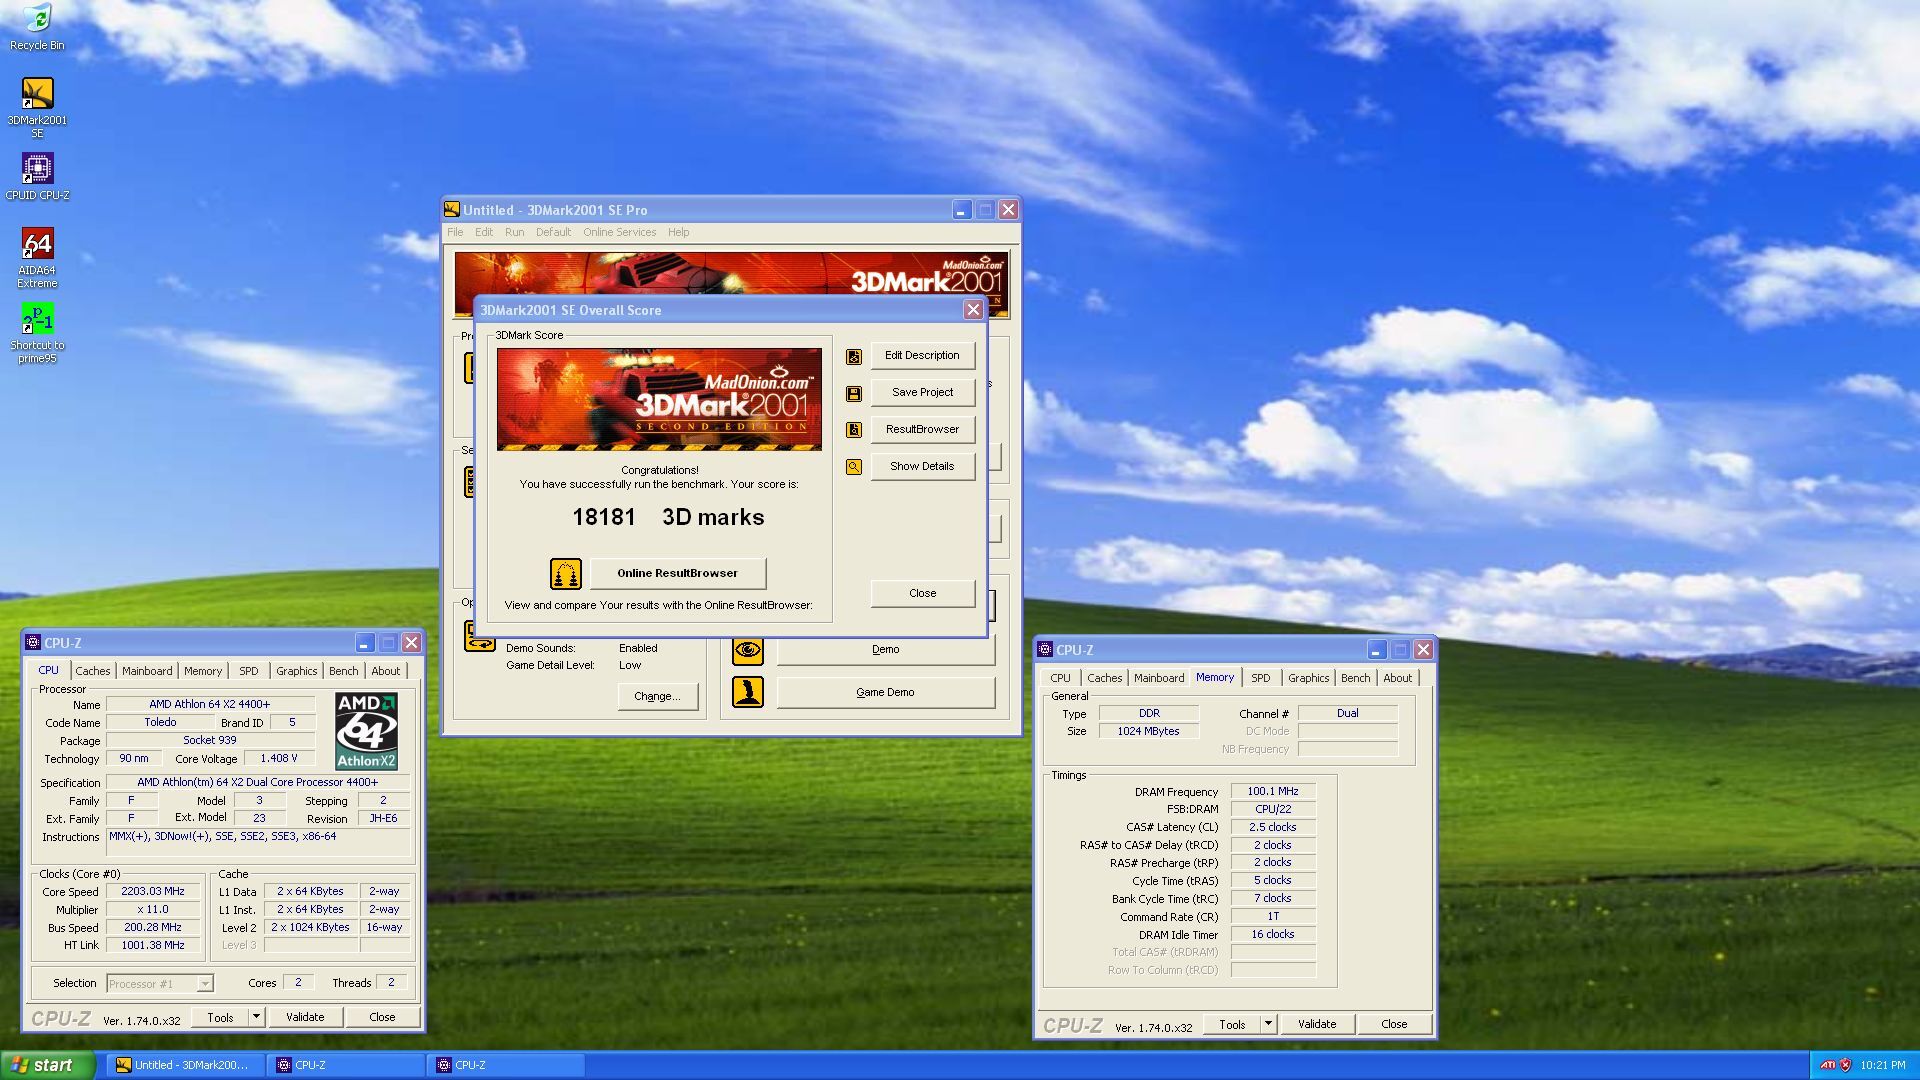The image size is (1920, 1080).
Task: Switch to About tab in left CPU-Z
Action: pyautogui.click(x=385, y=671)
